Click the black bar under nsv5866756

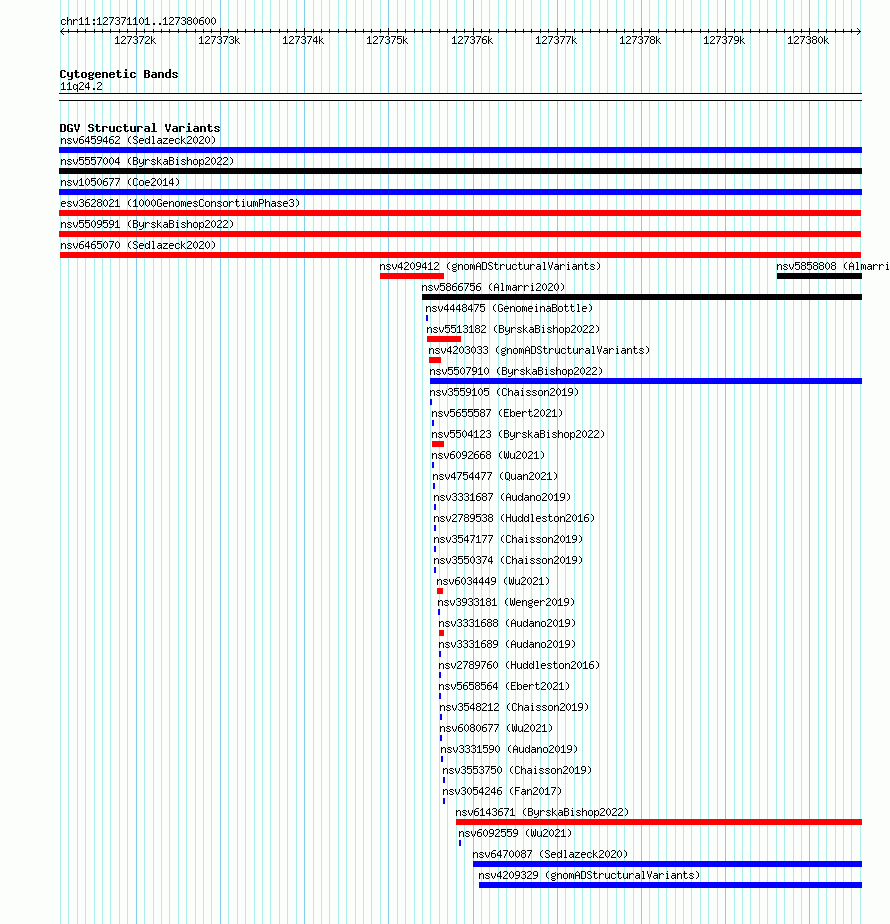642,298
